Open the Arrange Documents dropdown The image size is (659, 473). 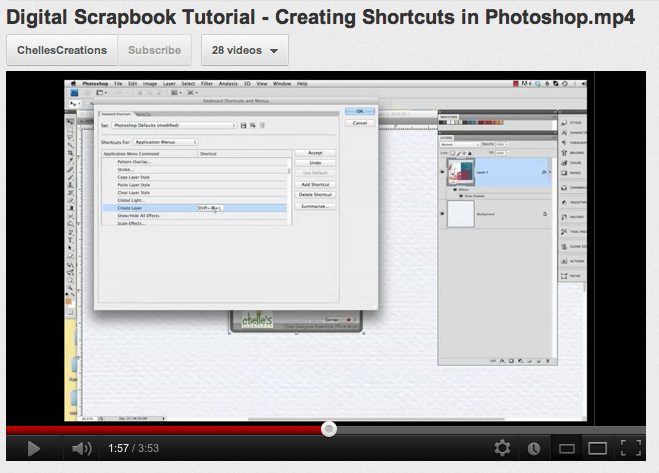[176, 92]
